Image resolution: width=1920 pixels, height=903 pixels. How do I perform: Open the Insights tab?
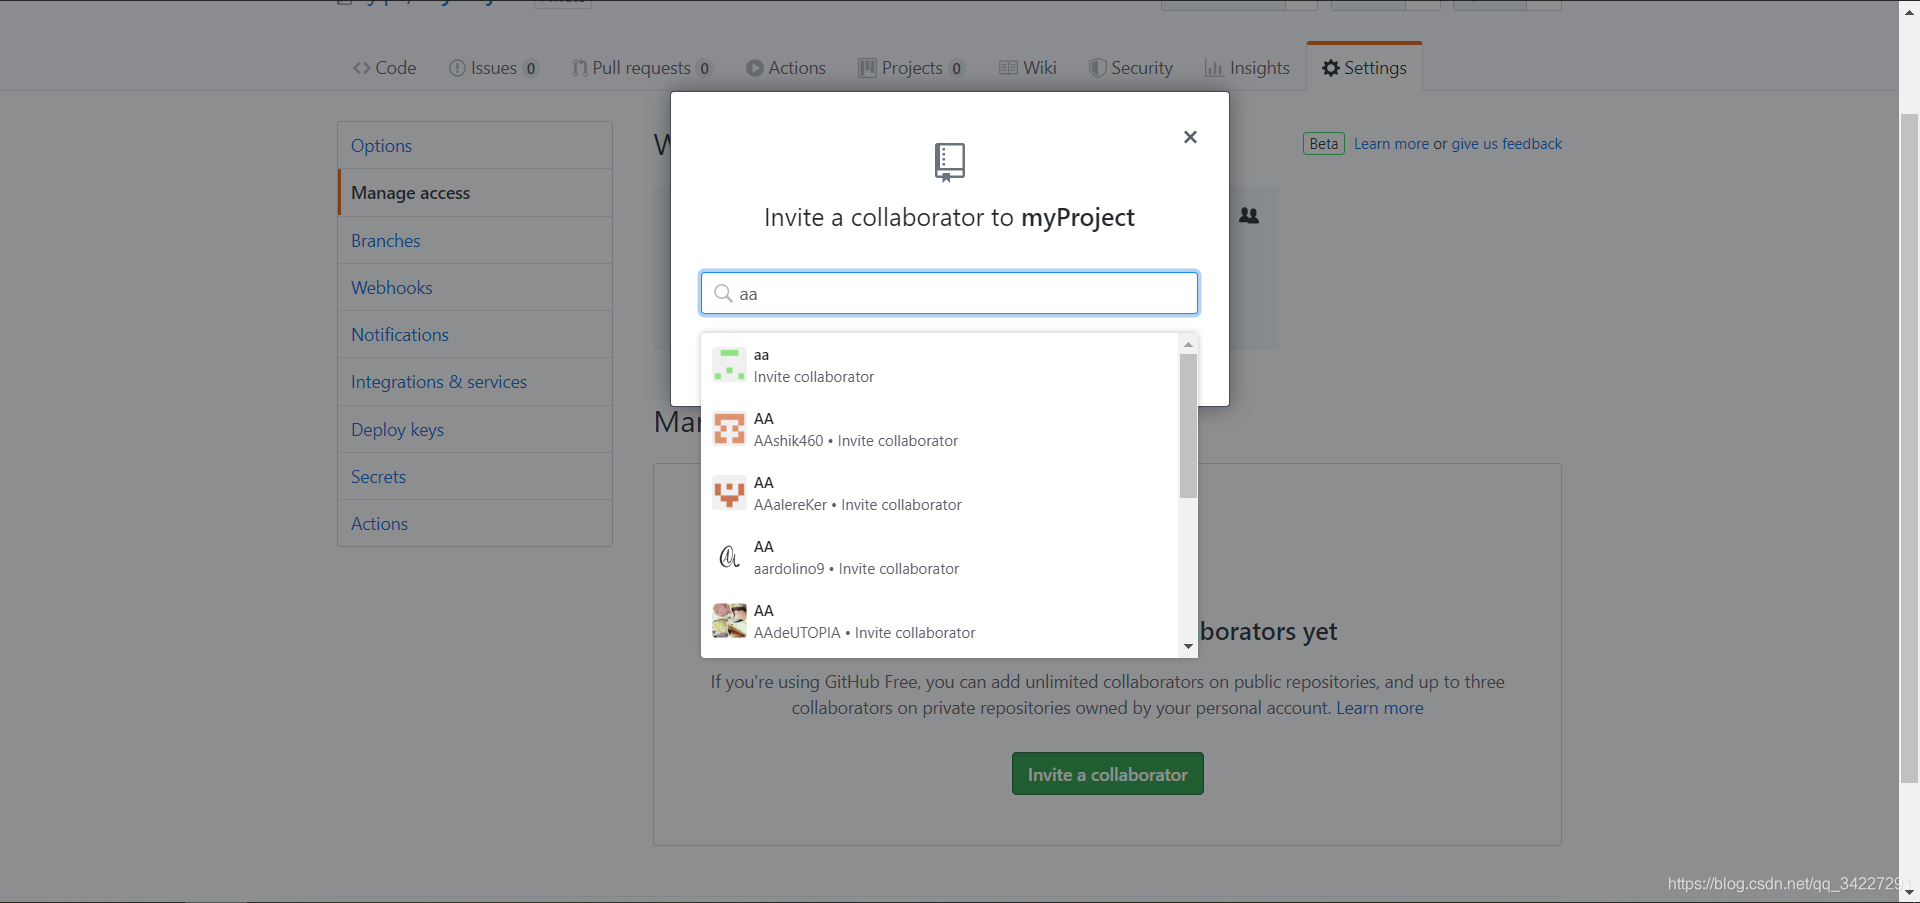1247,68
